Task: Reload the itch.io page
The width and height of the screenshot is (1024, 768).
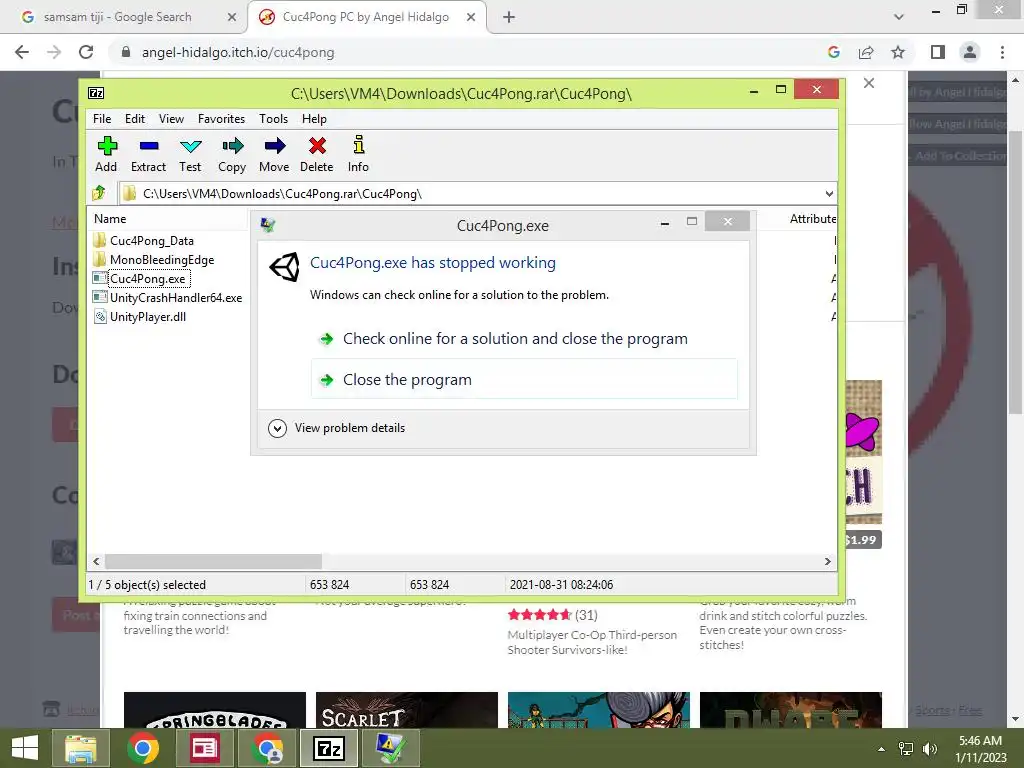Action: pos(86,52)
